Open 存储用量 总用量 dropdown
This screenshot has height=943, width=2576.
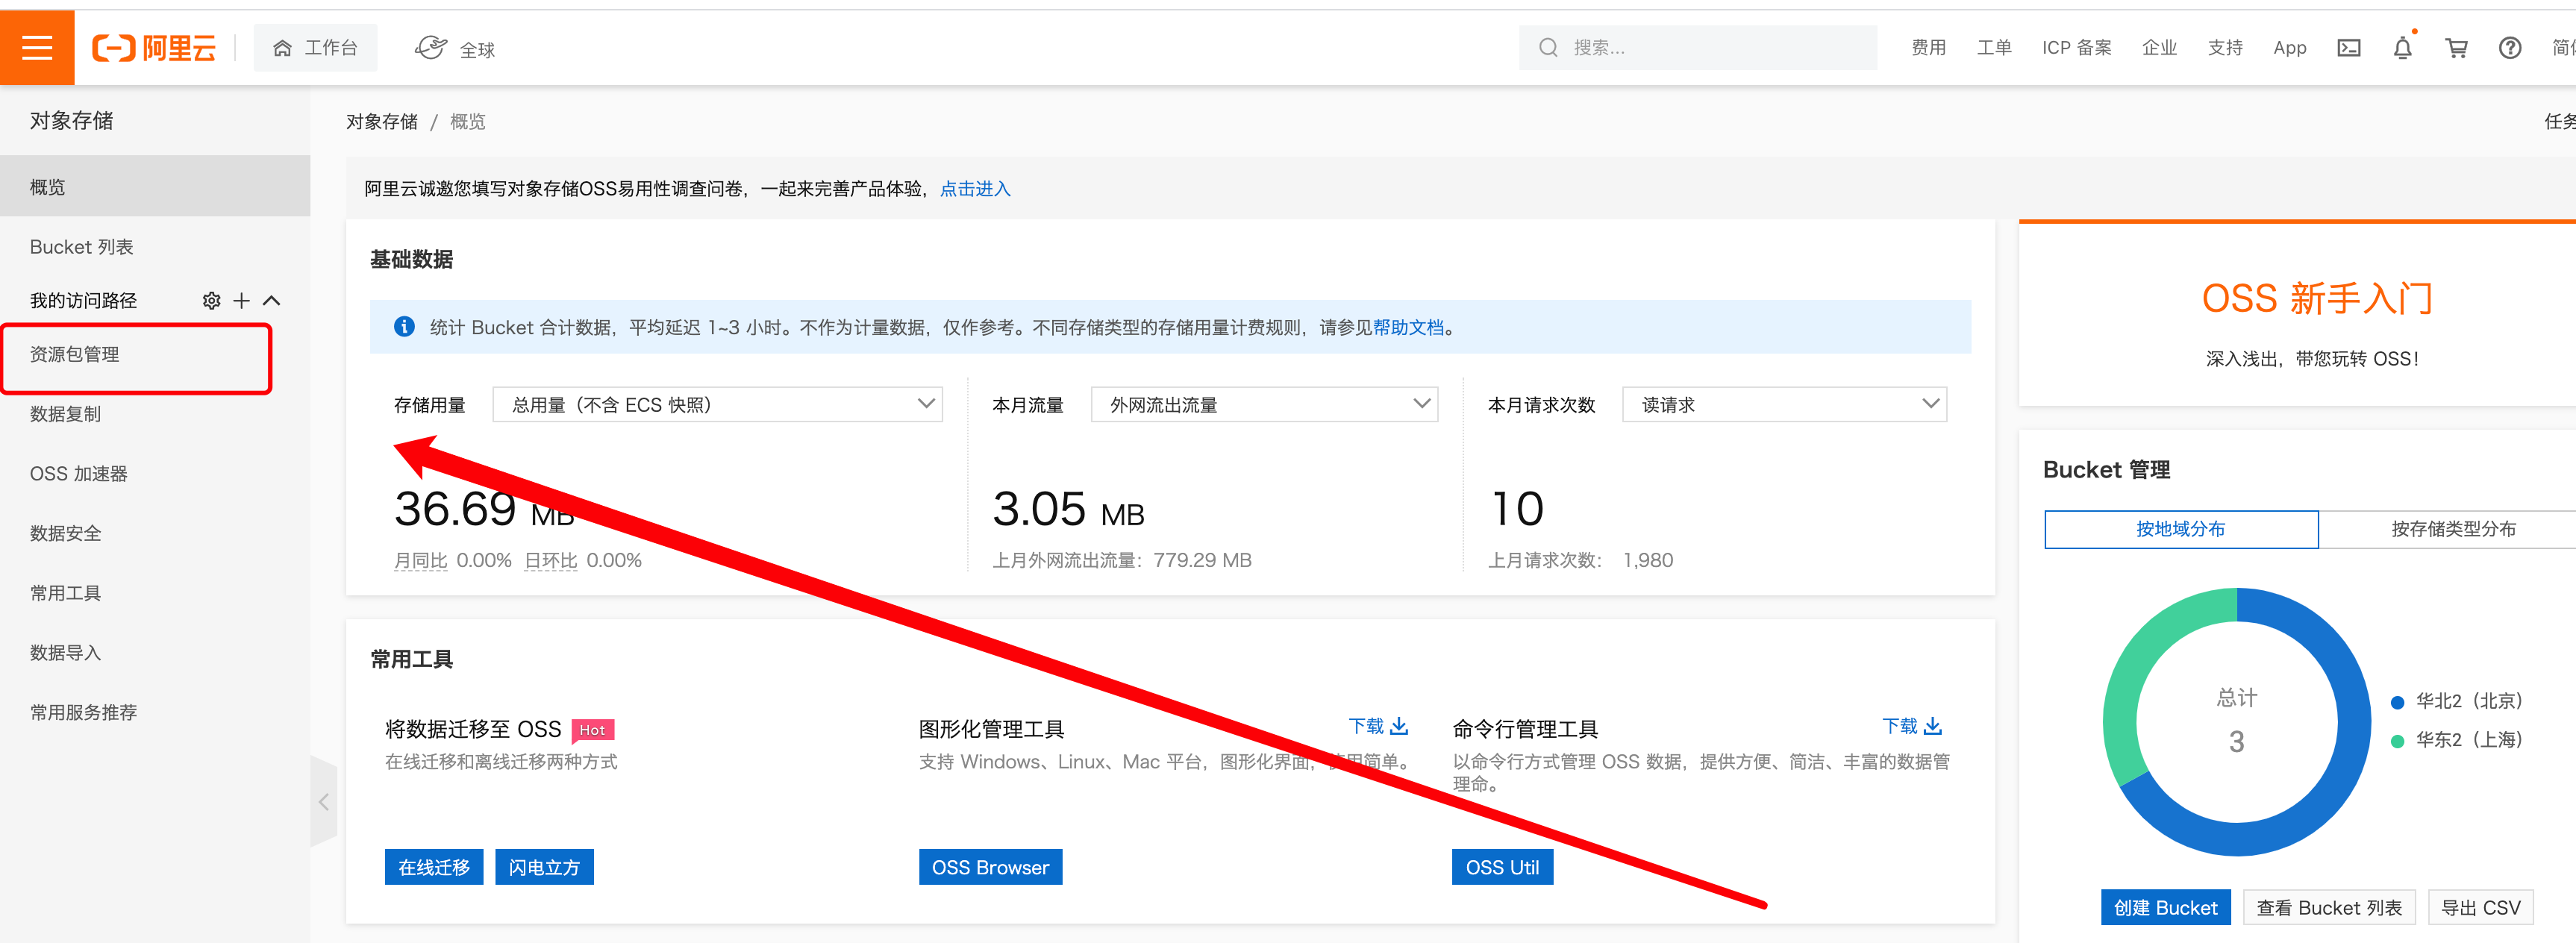[717, 405]
